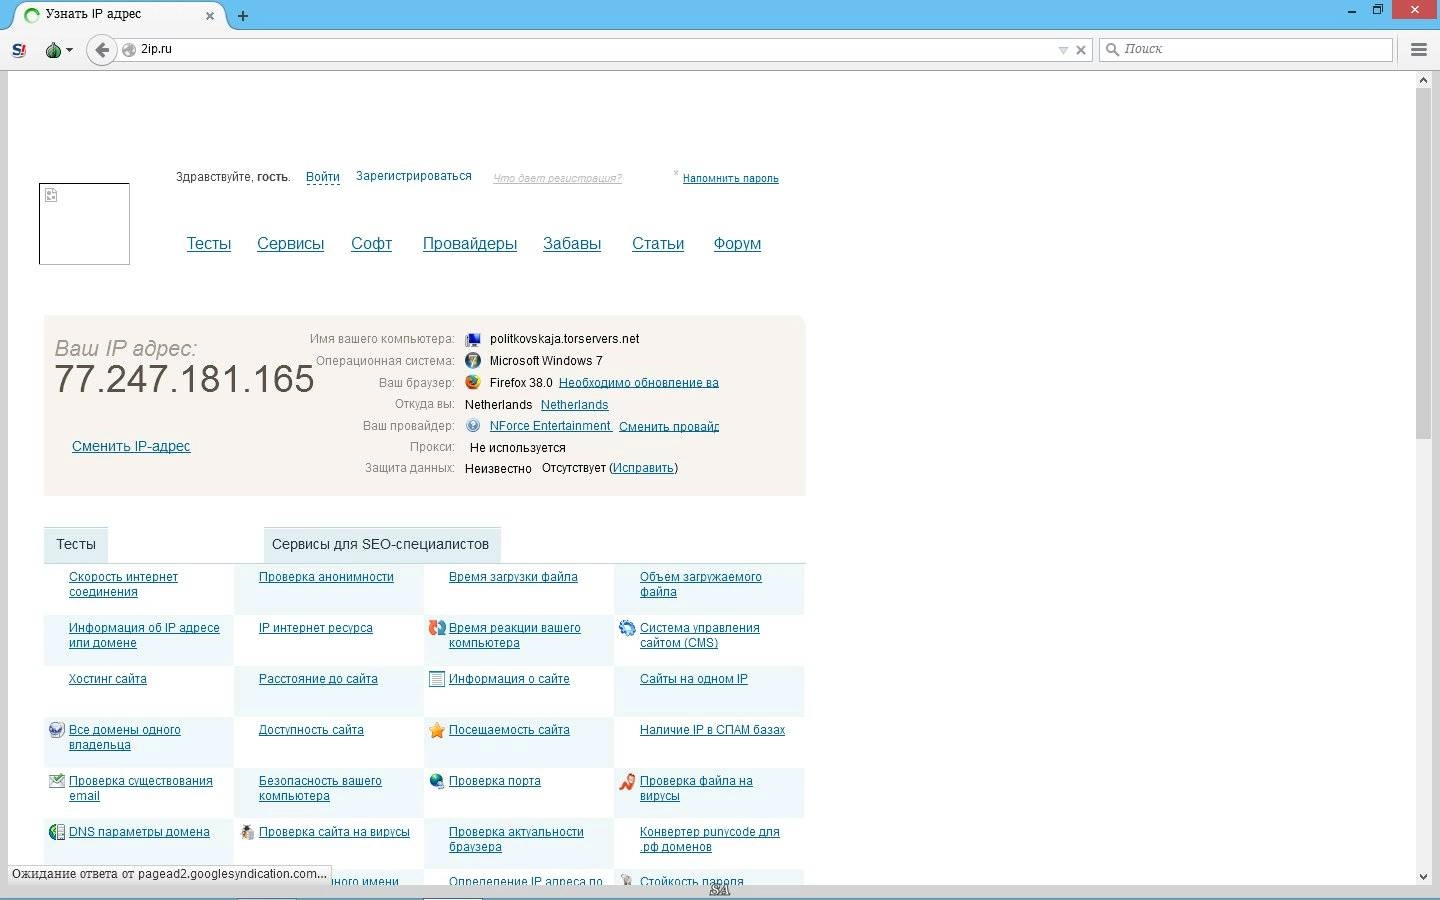Click the page scrollbar thumb
Viewport: 1440px width, 900px height.
pos(1424,265)
